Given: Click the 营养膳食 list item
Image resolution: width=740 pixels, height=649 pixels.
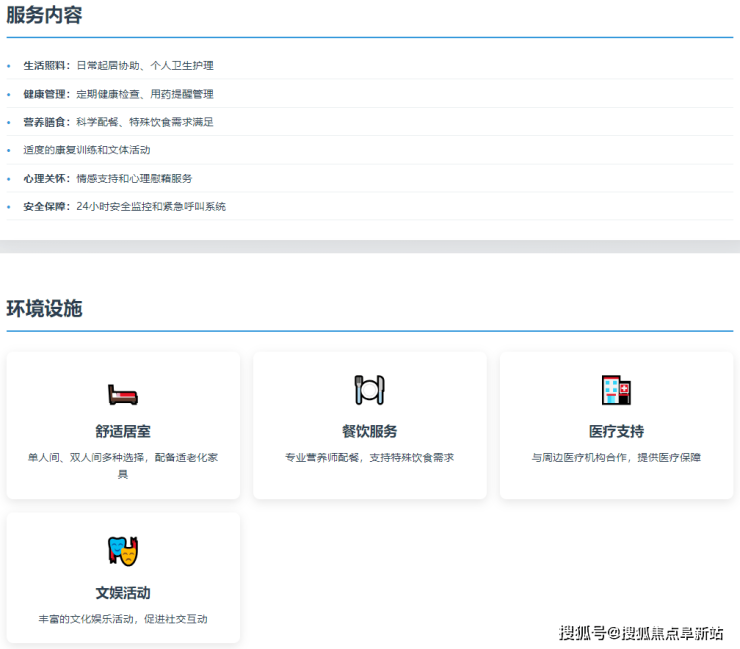Looking at the screenshot, I should coord(118,122).
